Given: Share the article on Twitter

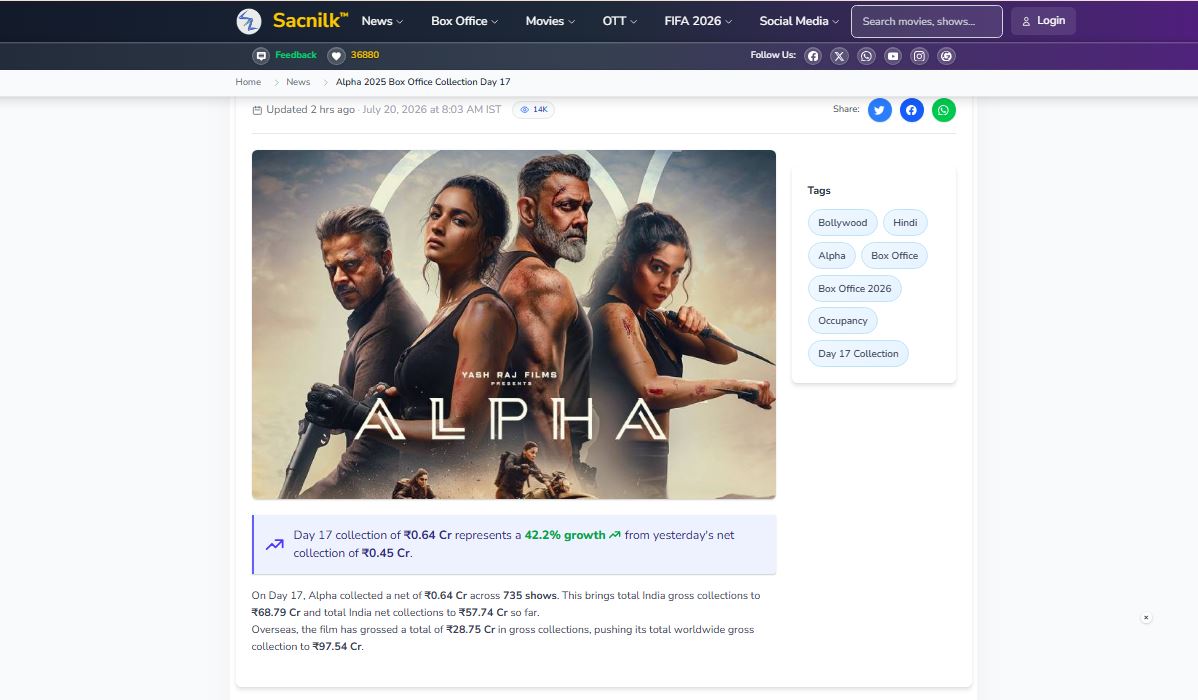Looking at the screenshot, I should [880, 110].
